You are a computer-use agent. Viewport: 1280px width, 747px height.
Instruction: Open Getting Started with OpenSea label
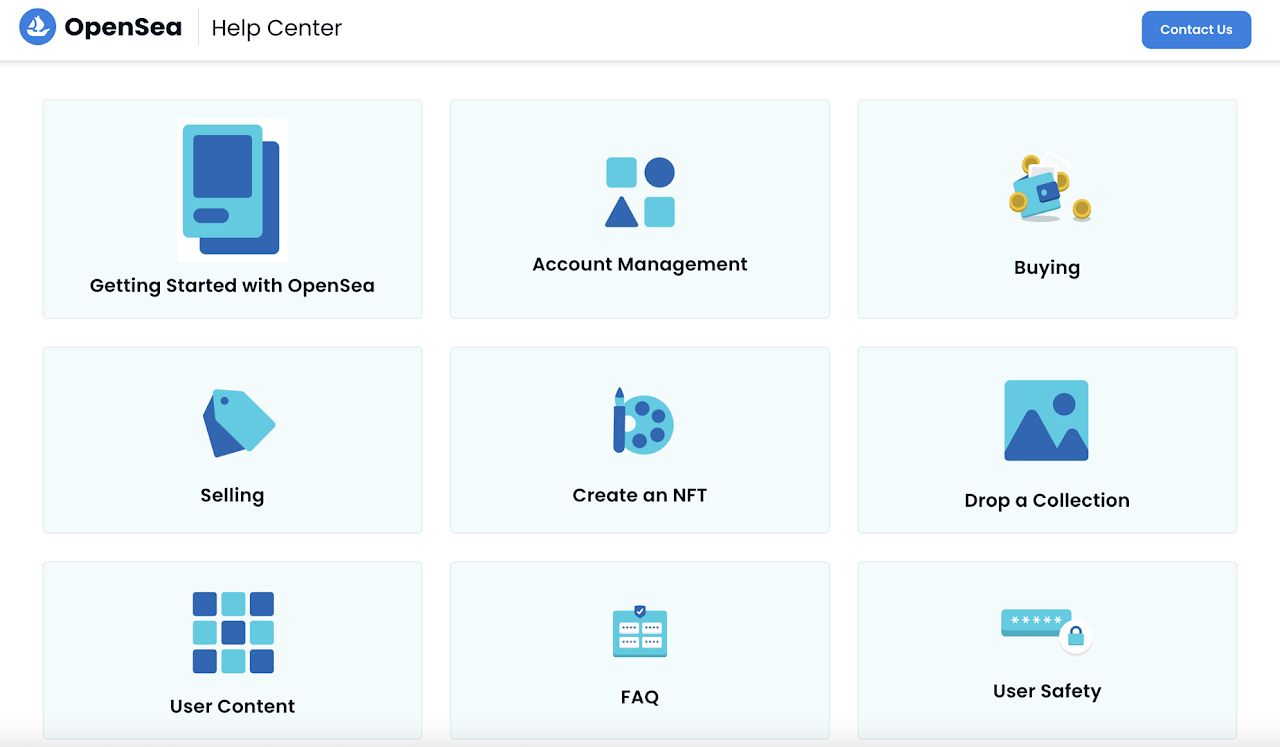pyautogui.click(x=232, y=286)
